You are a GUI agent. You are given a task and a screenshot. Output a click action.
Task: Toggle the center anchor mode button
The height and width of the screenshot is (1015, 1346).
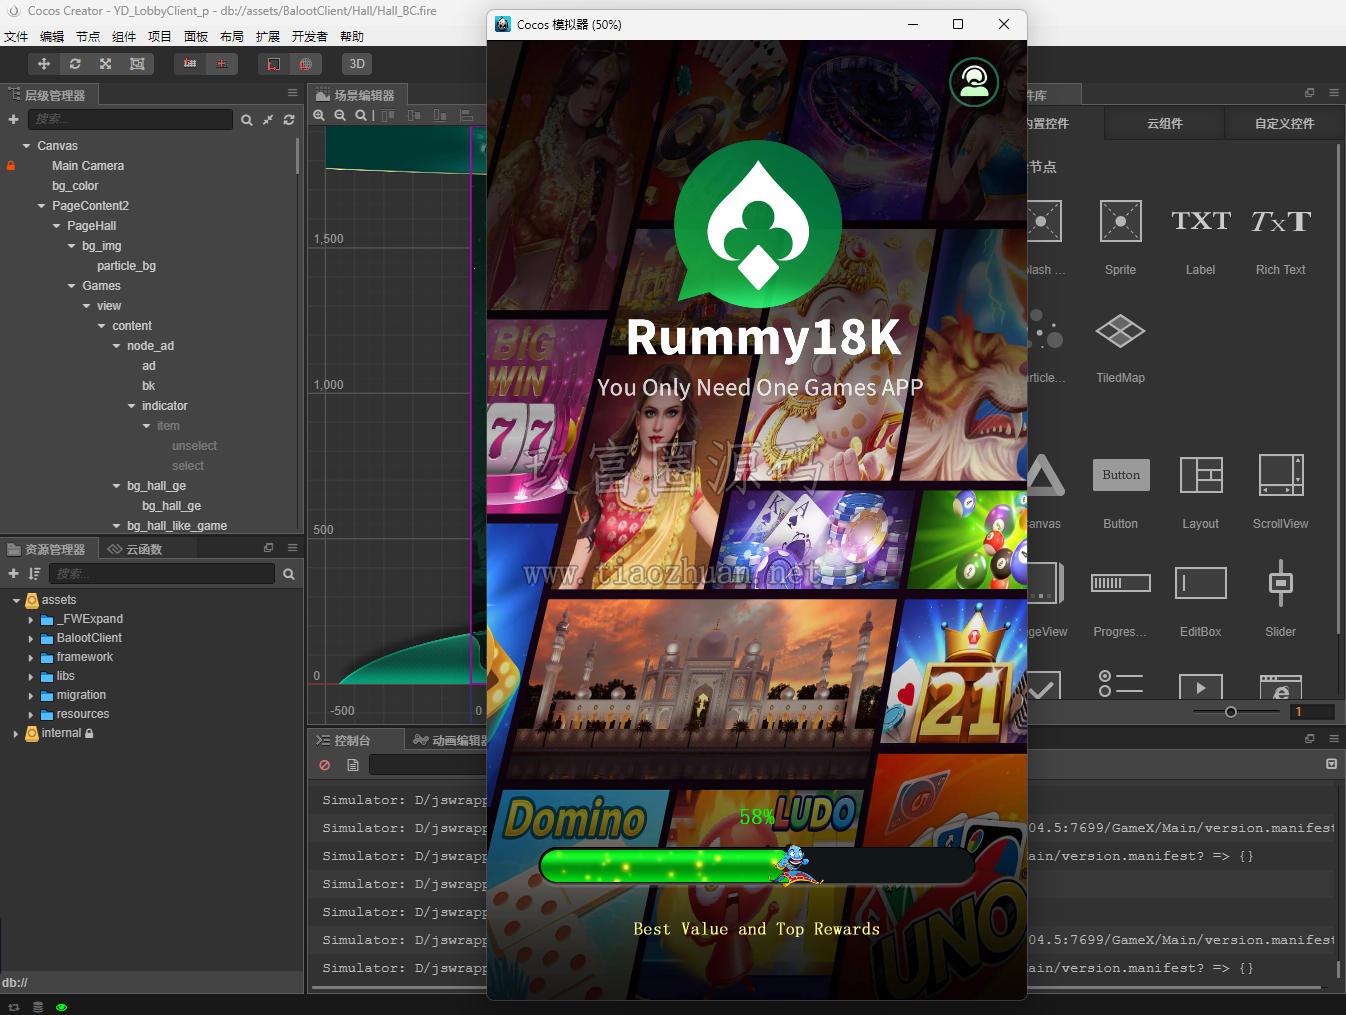(221, 63)
